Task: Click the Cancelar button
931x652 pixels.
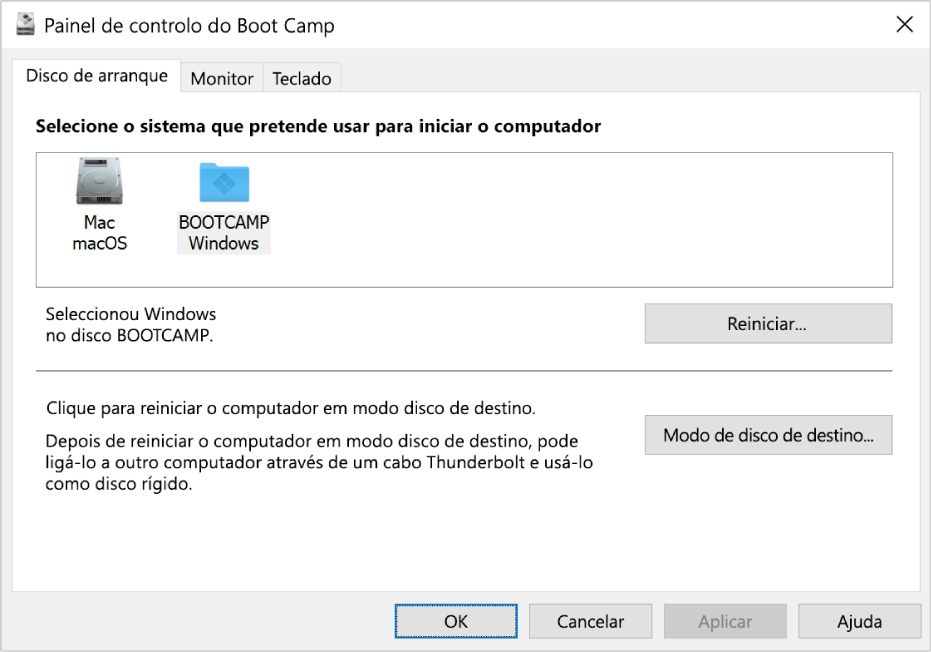Action: (590, 622)
